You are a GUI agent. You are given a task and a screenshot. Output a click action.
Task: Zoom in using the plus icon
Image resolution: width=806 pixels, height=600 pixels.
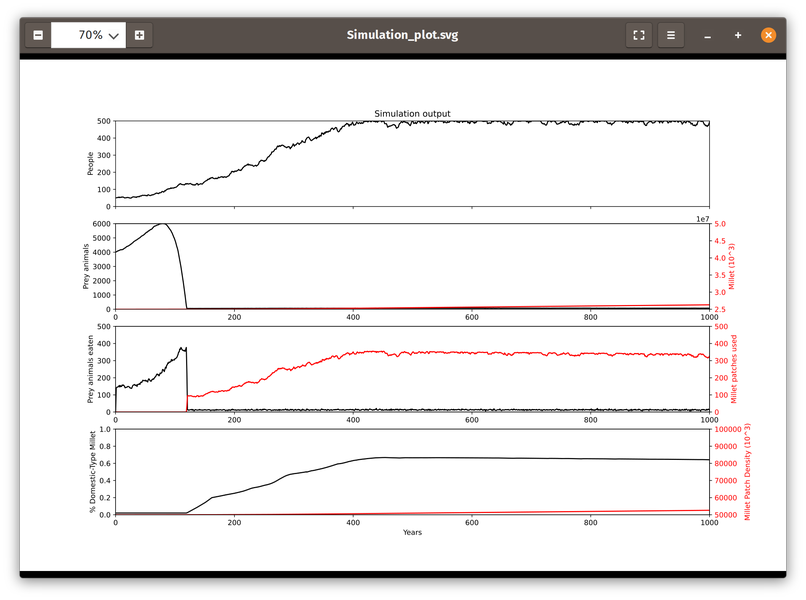point(139,34)
